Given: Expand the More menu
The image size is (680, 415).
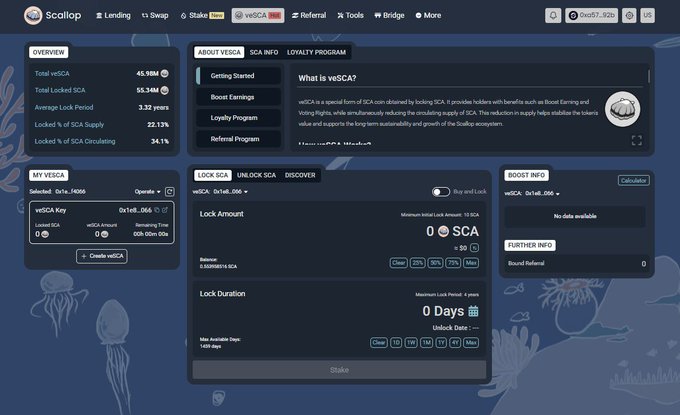Looking at the screenshot, I should 428,16.
